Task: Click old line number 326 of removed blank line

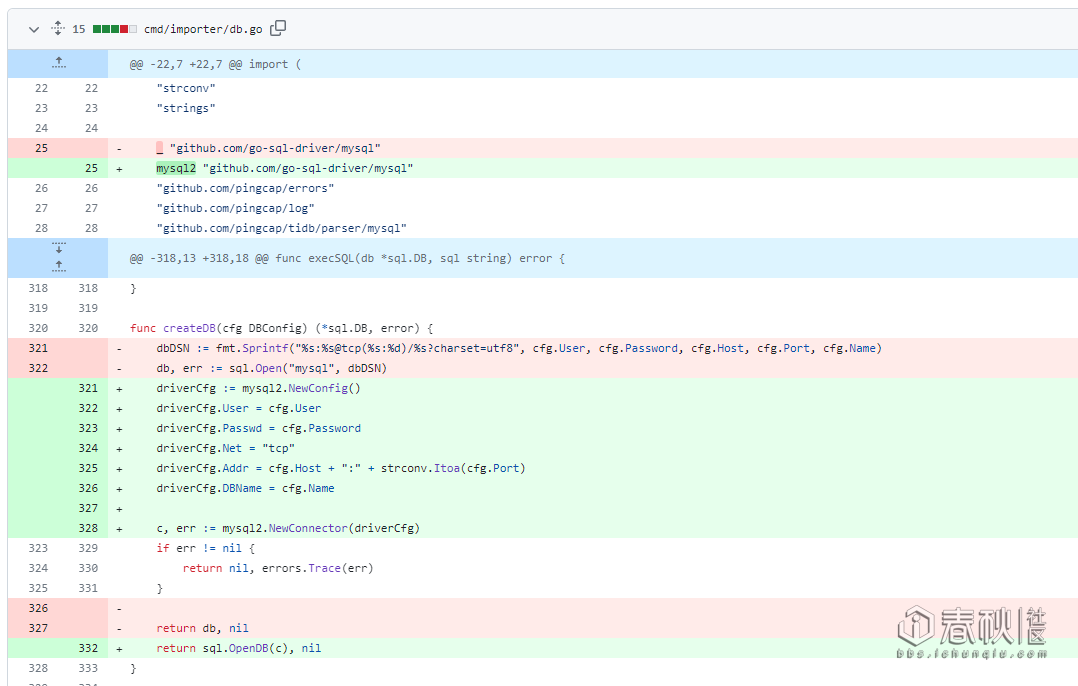Action: 38,608
